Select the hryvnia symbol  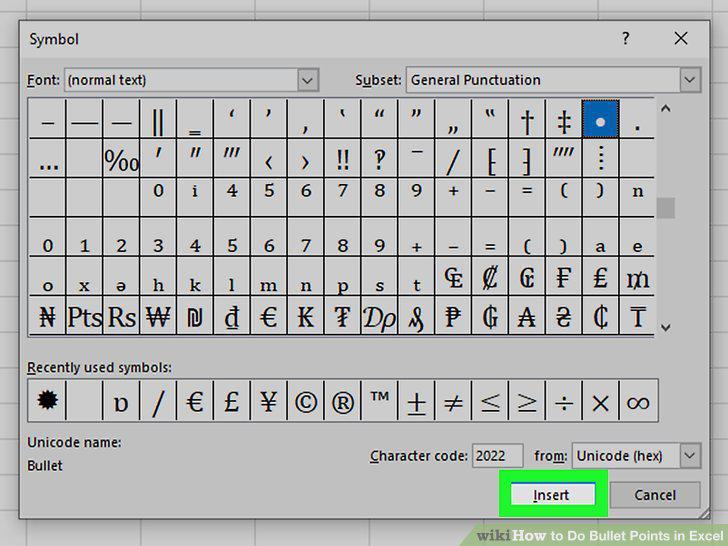564,317
